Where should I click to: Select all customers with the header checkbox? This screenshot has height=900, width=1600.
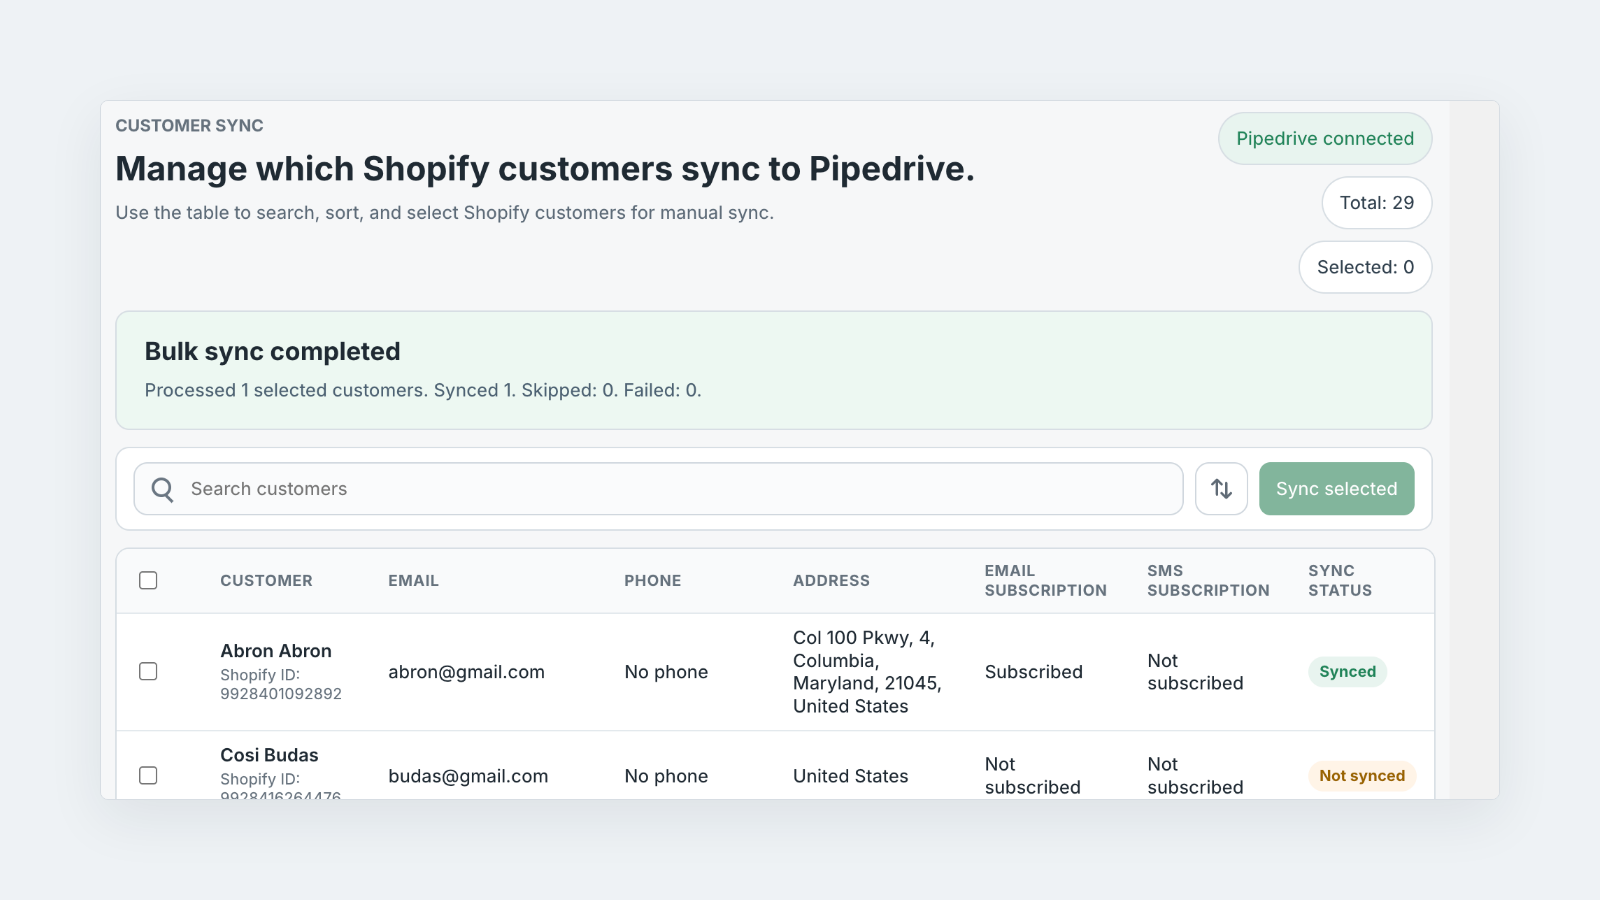coord(148,581)
